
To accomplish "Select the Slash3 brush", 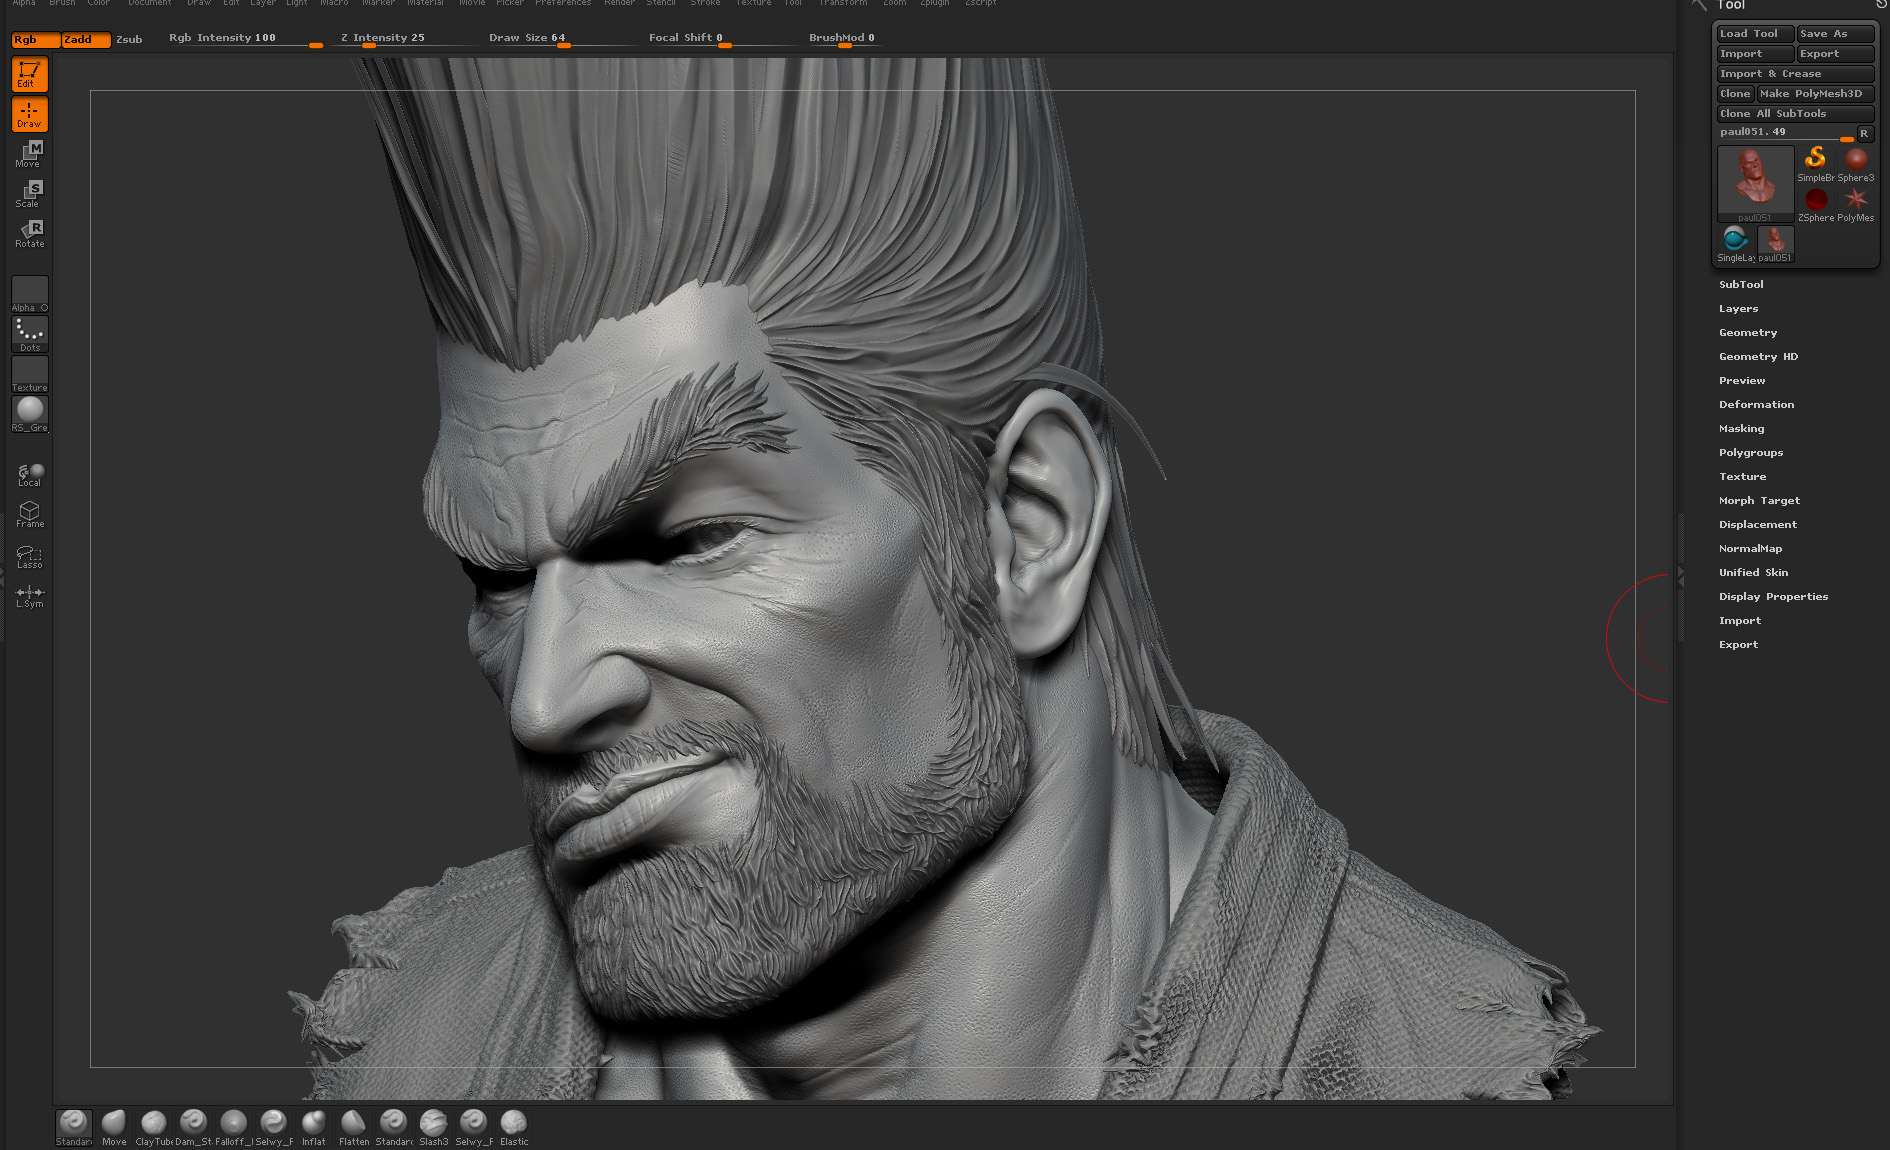I will [x=434, y=1127].
